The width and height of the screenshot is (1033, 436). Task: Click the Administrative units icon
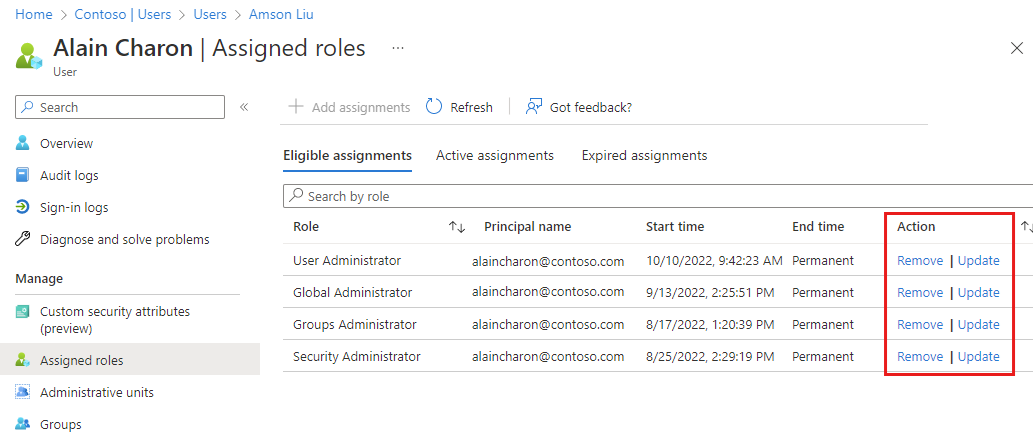(23, 392)
